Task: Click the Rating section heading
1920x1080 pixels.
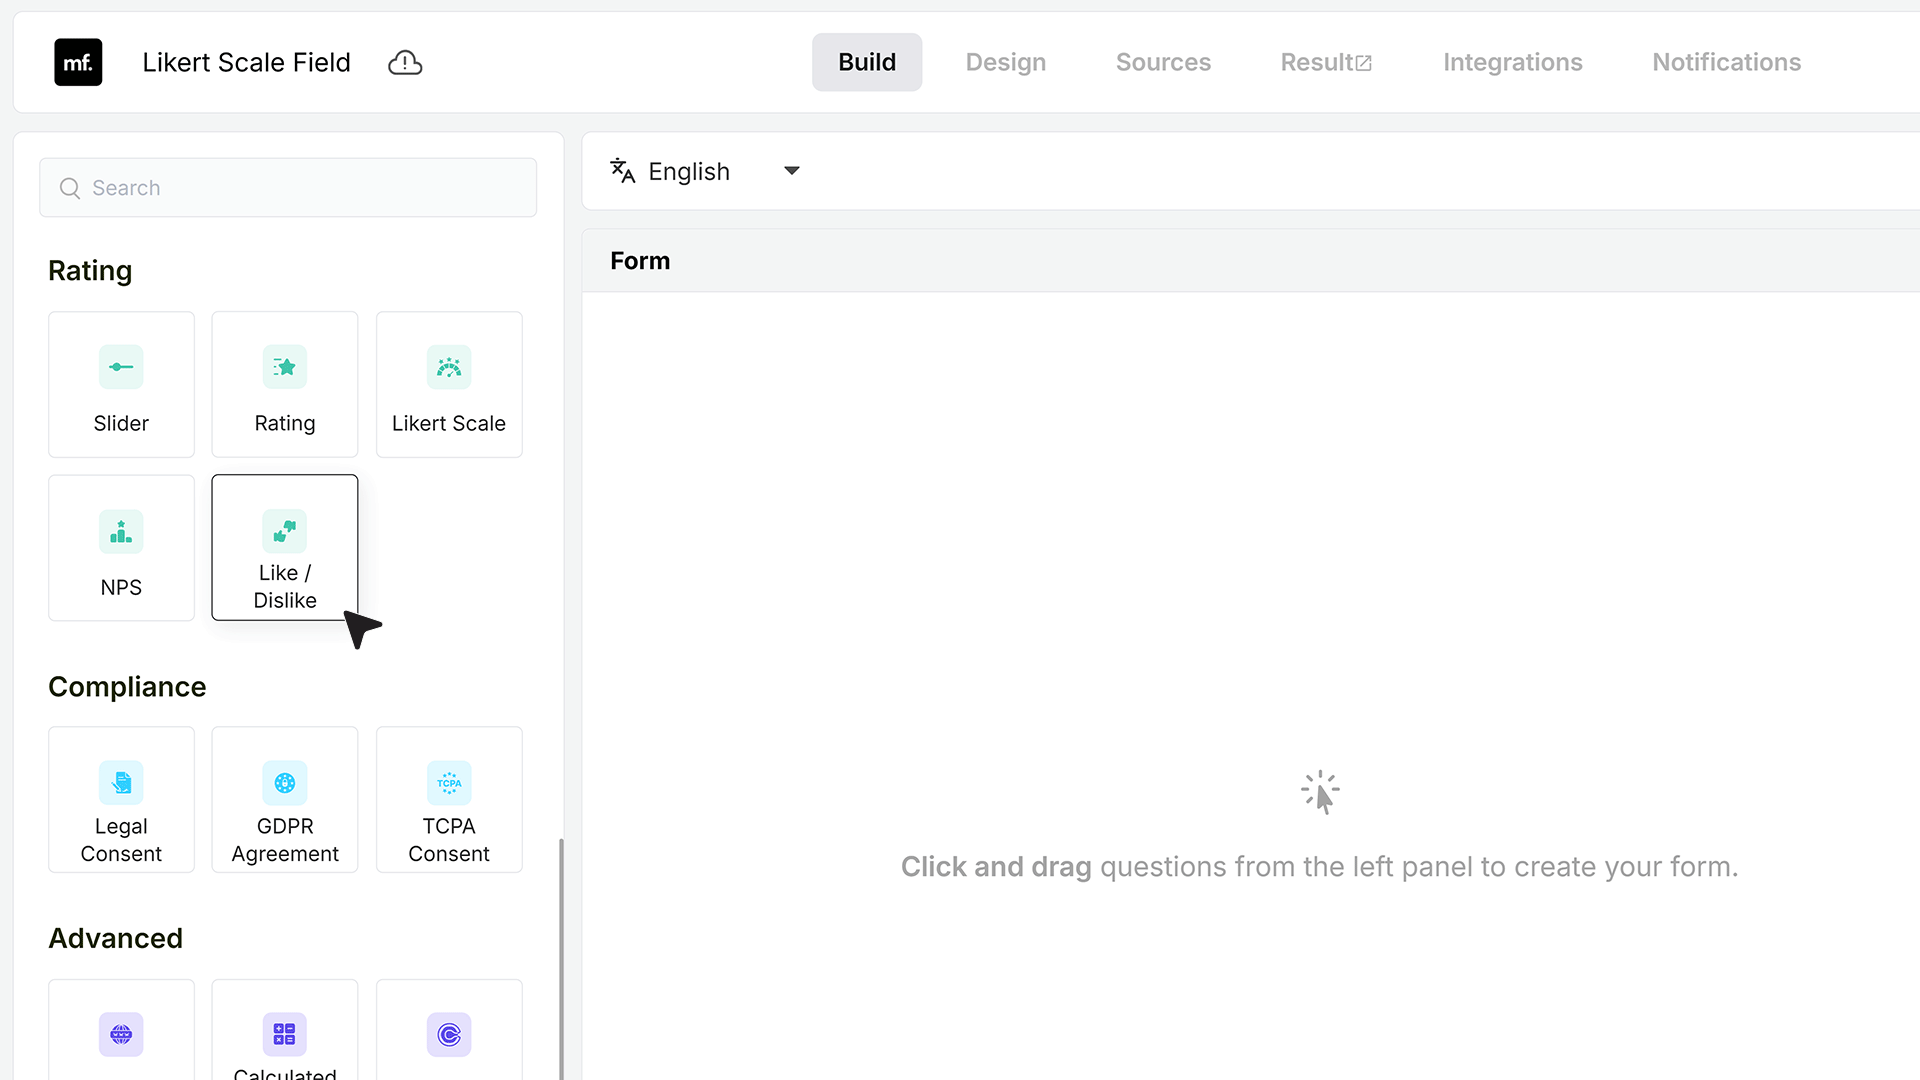Action: pyautogui.click(x=90, y=271)
